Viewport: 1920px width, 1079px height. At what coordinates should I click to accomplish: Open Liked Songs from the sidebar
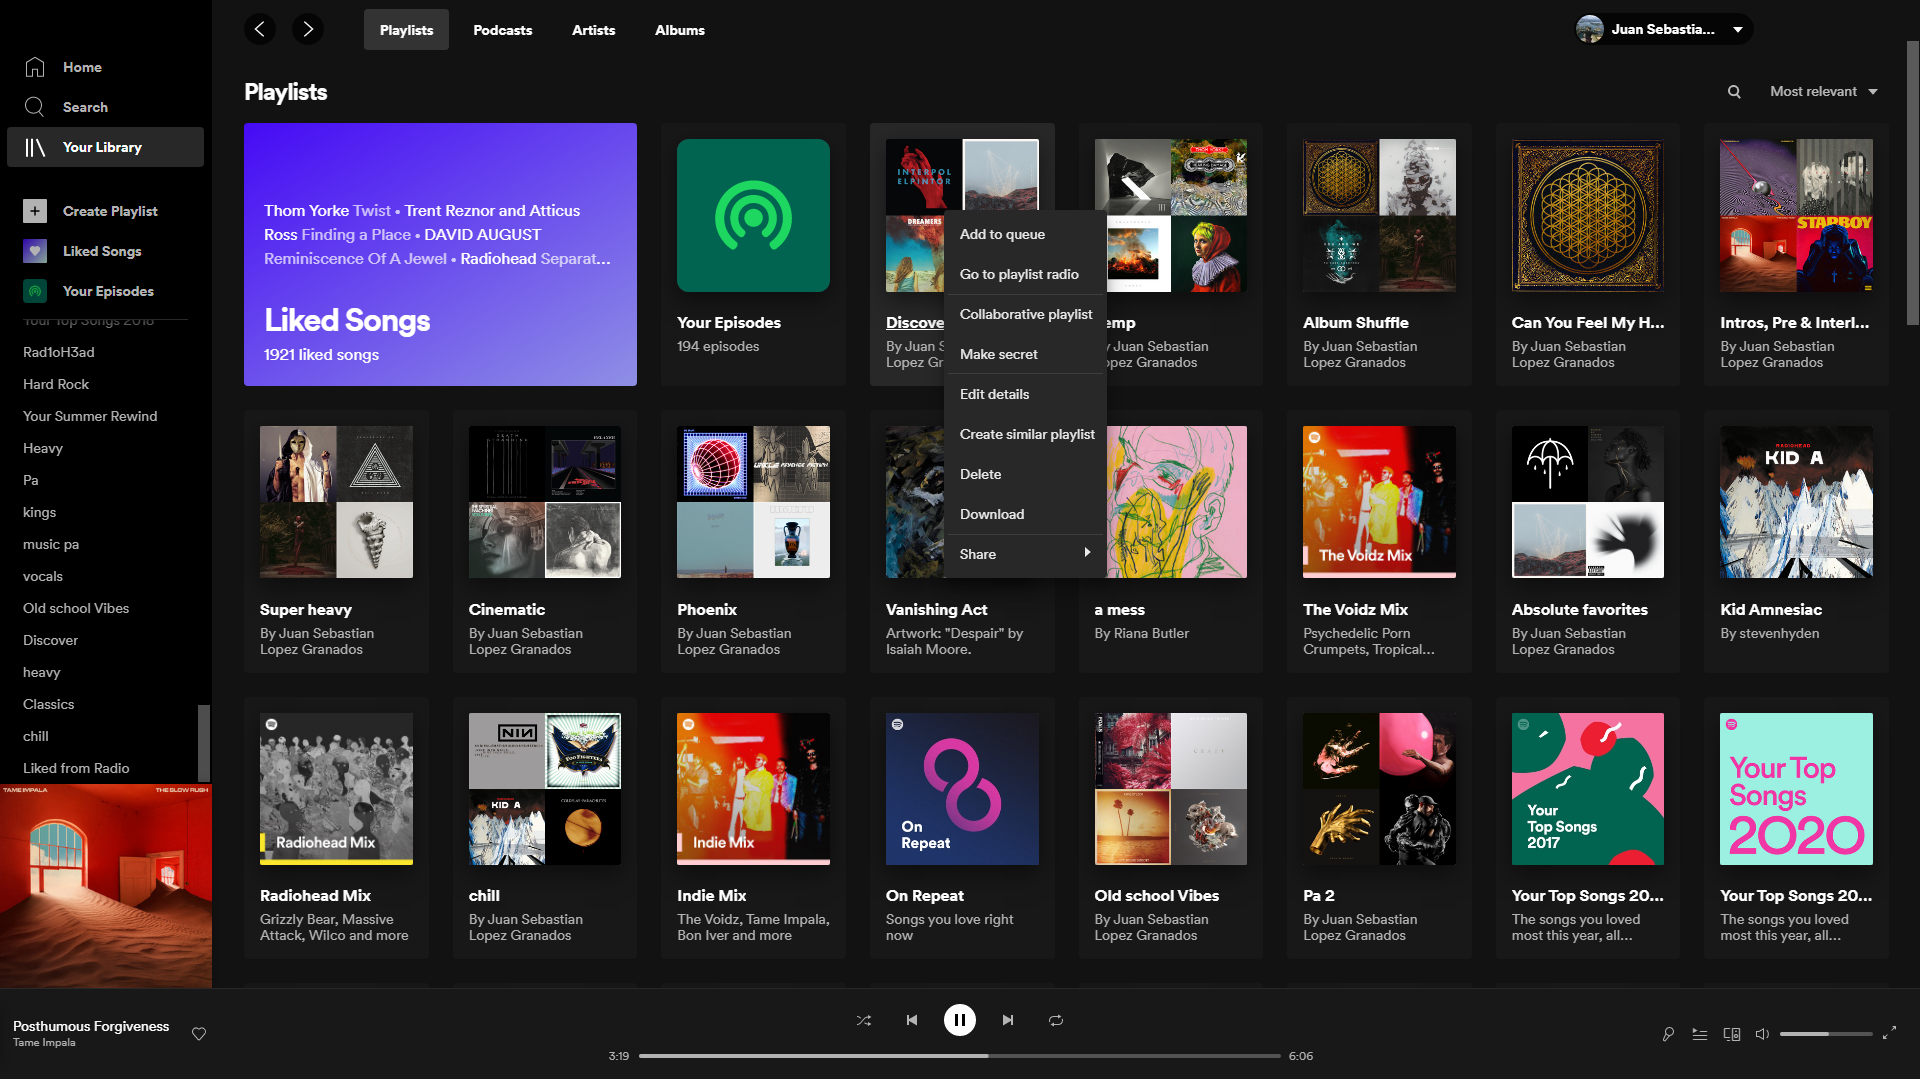102,251
